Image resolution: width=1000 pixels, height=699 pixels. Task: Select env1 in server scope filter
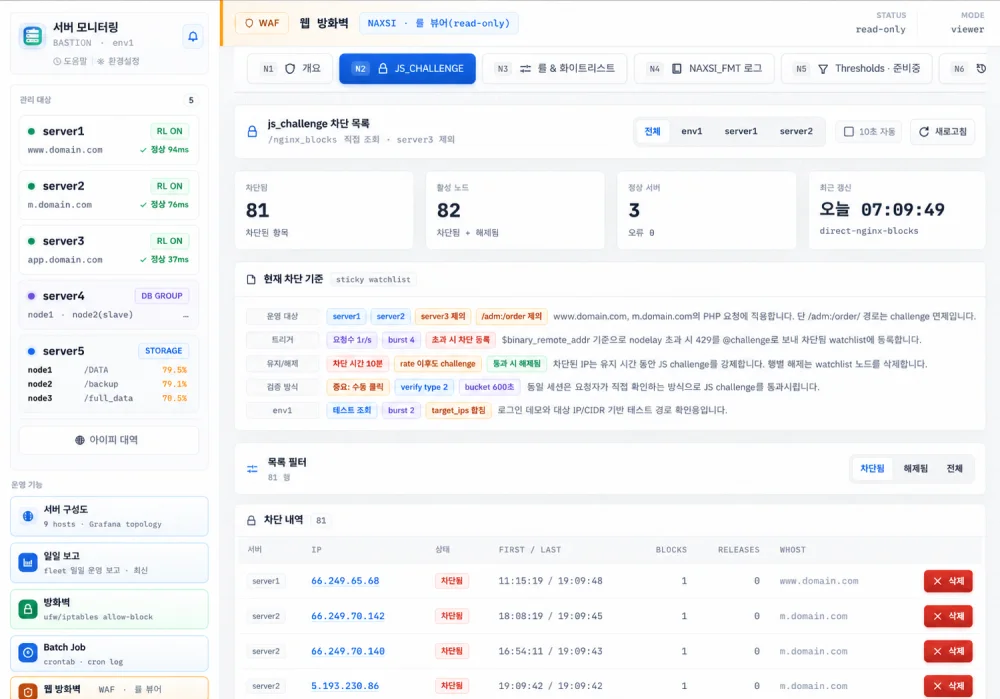click(691, 131)
